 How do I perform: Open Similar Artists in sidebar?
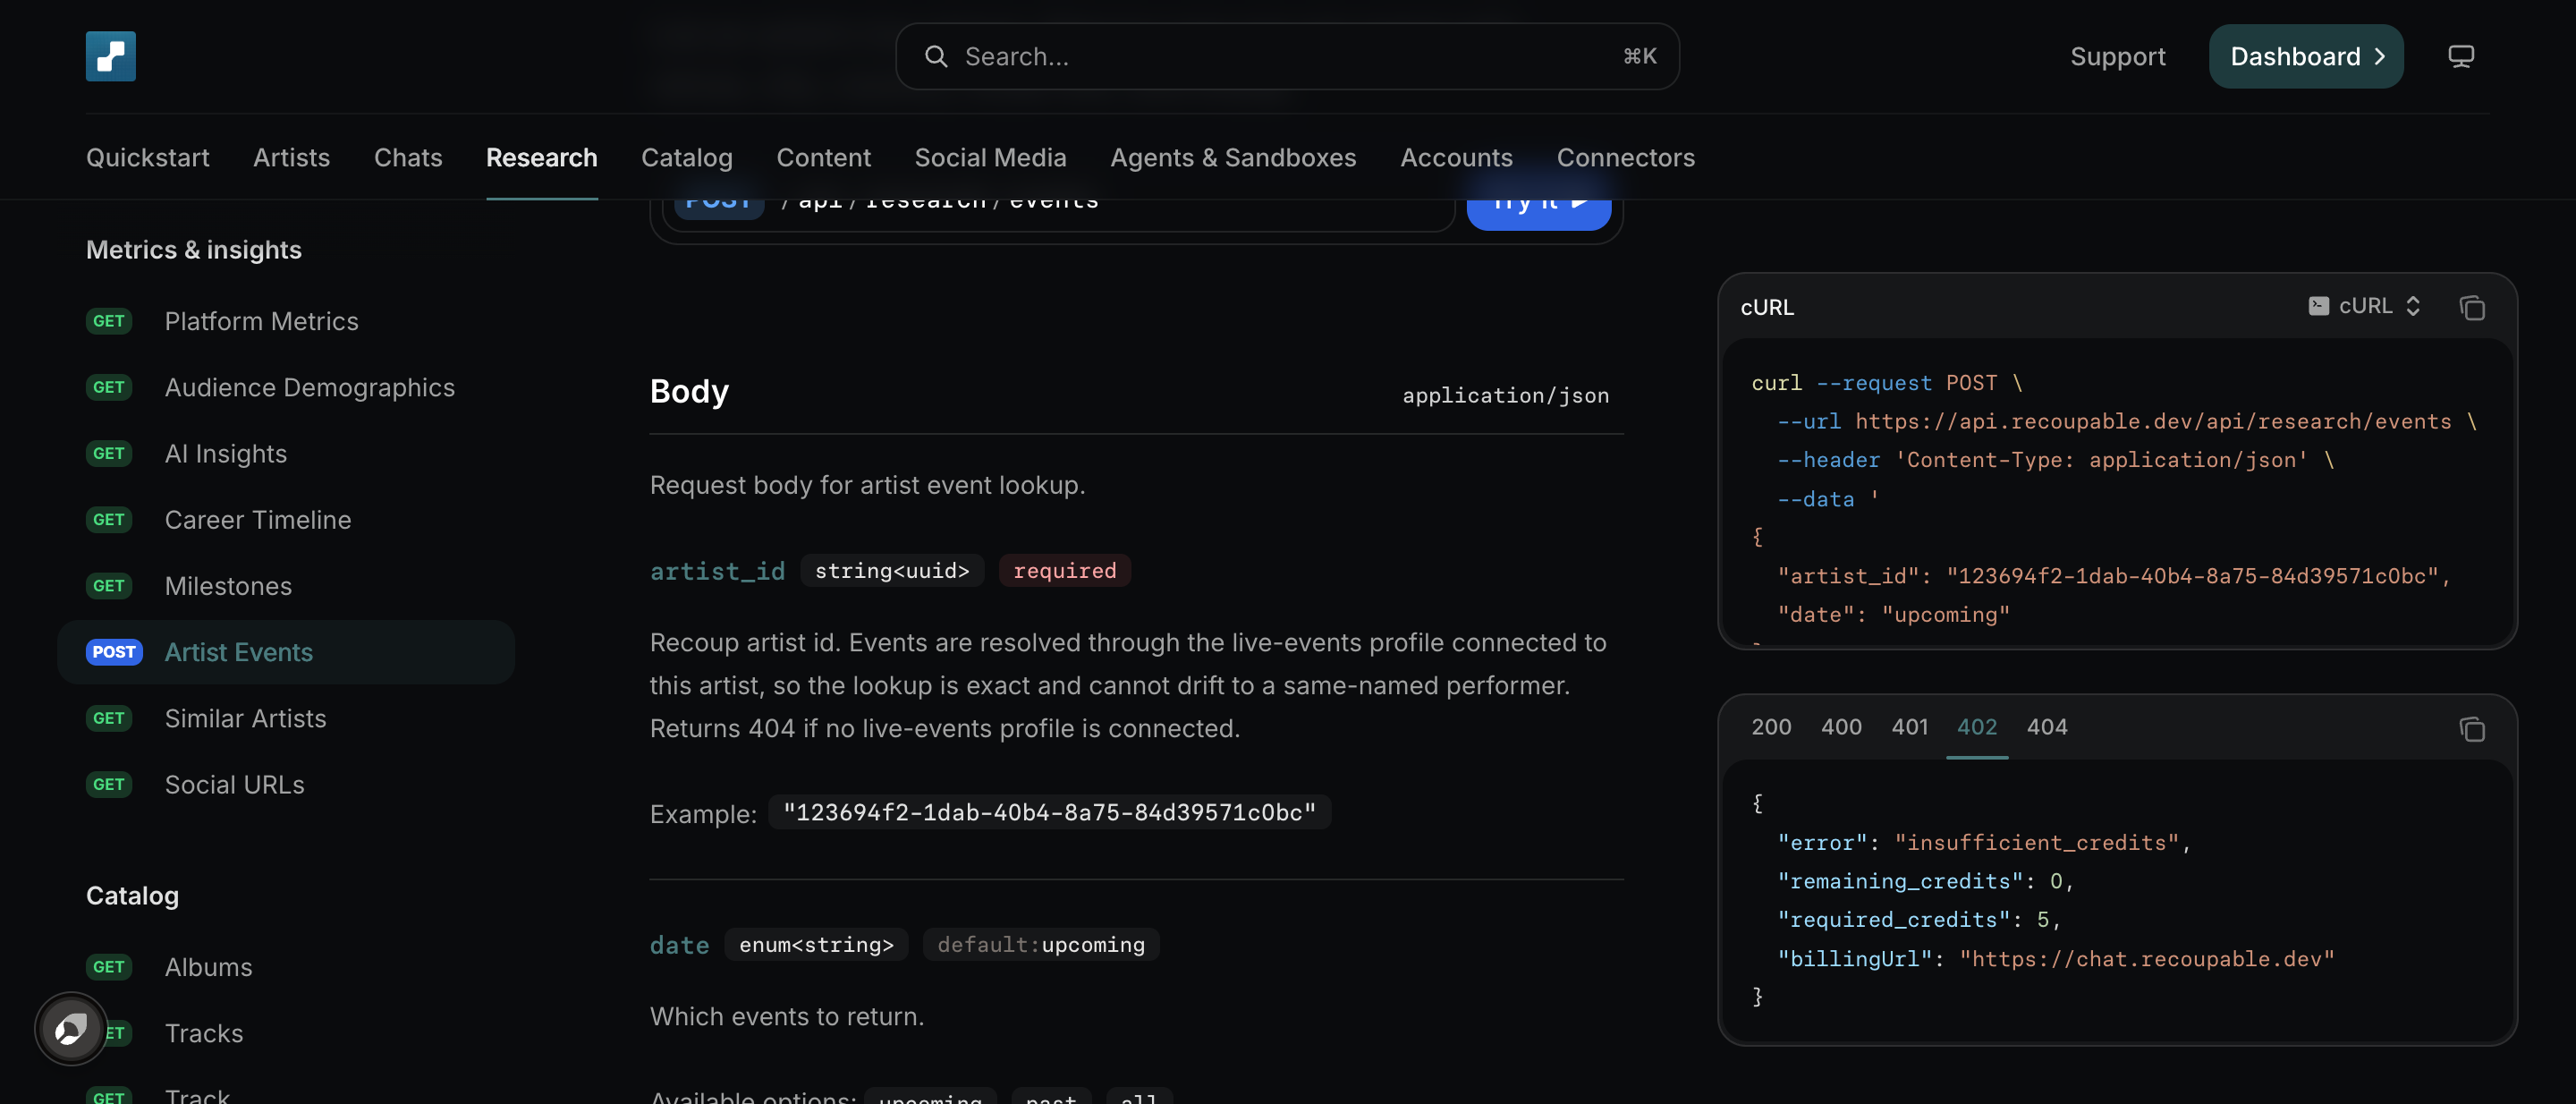(286, 718)
